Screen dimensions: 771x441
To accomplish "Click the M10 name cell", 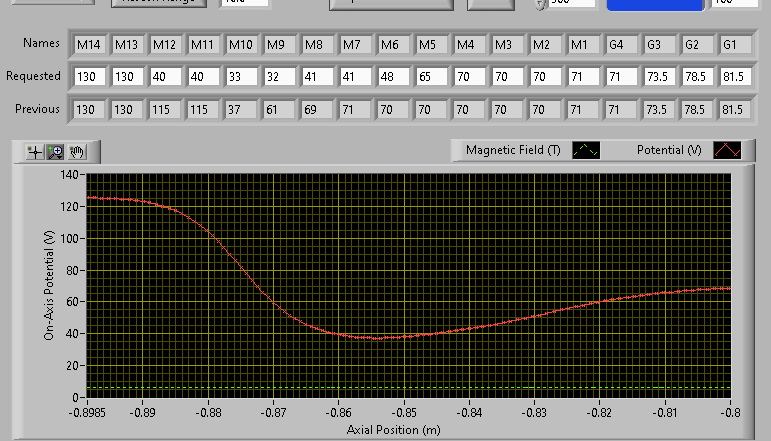I will (x=242, y=45).
